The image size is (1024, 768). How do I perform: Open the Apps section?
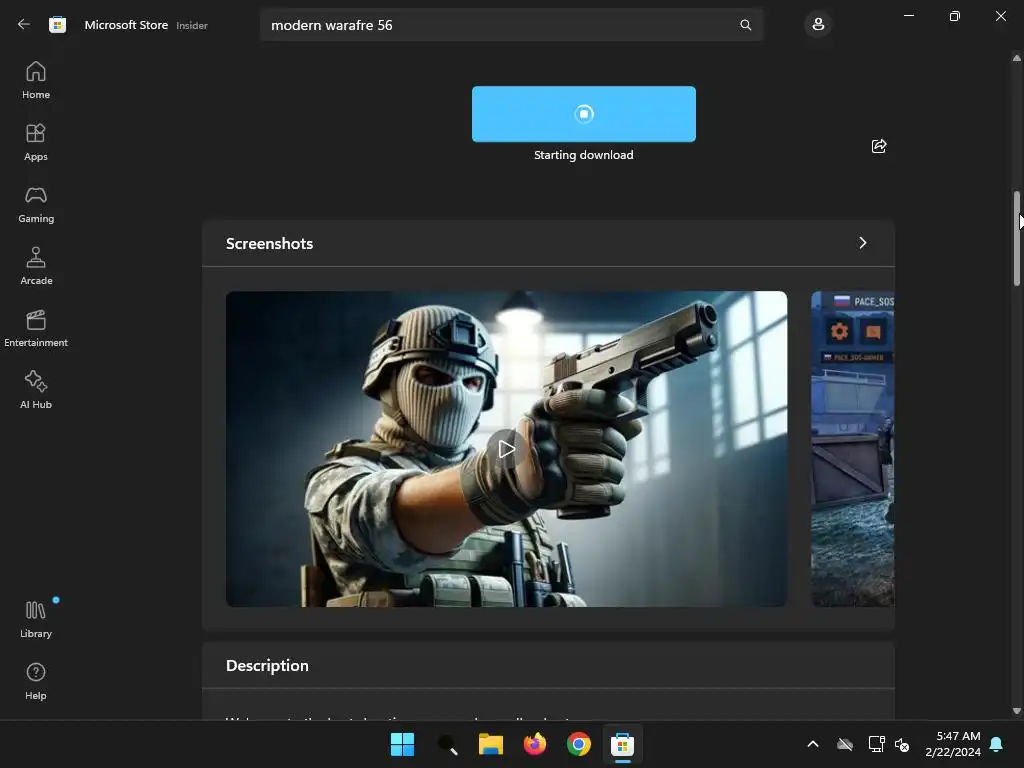36,142
